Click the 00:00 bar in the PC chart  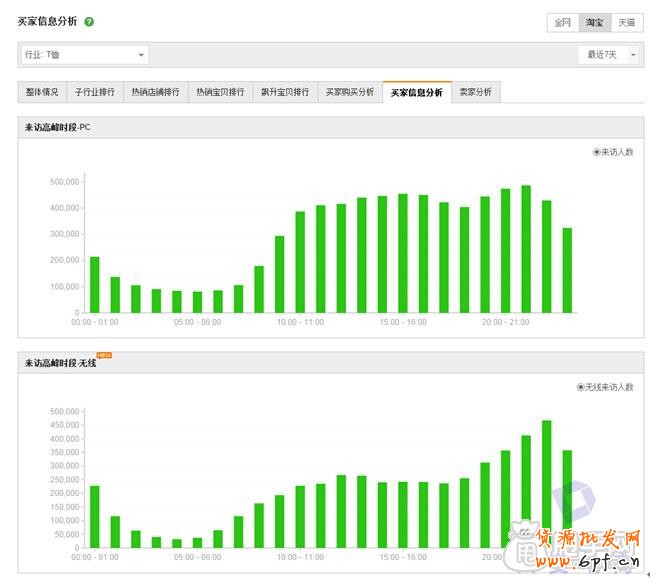[x=95, y=285]
